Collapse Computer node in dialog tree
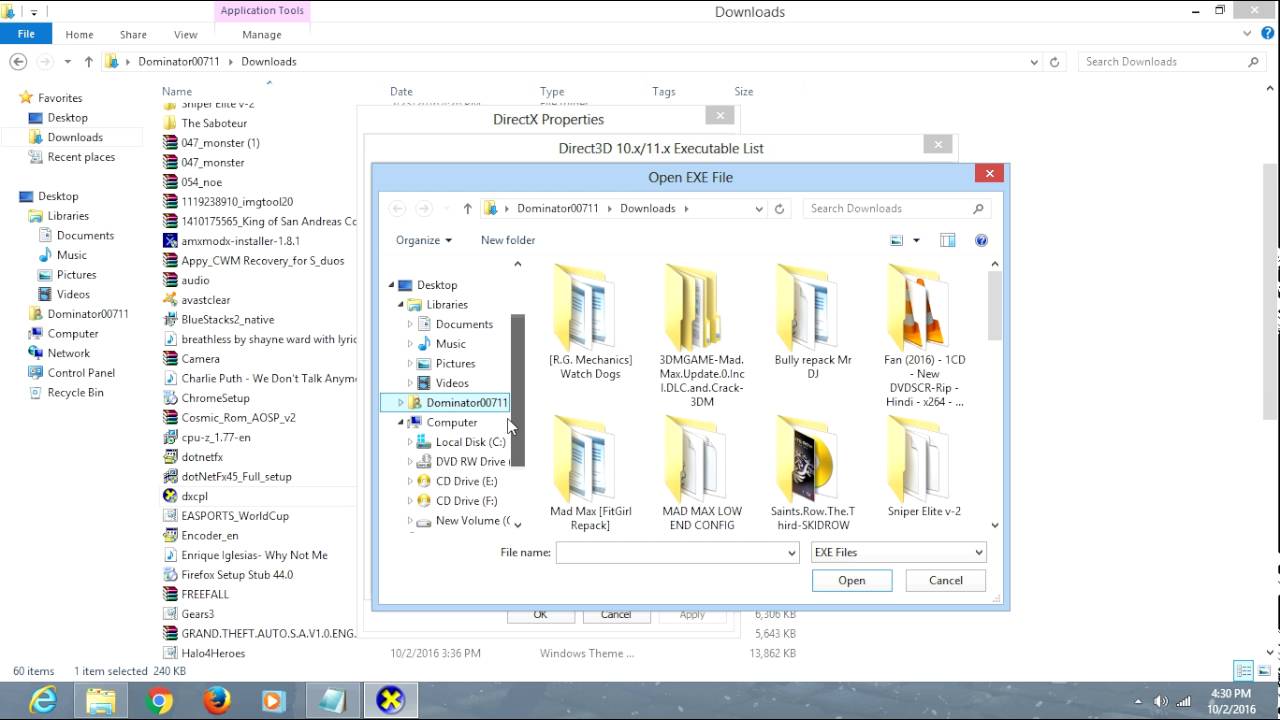 tap(401, 422)
